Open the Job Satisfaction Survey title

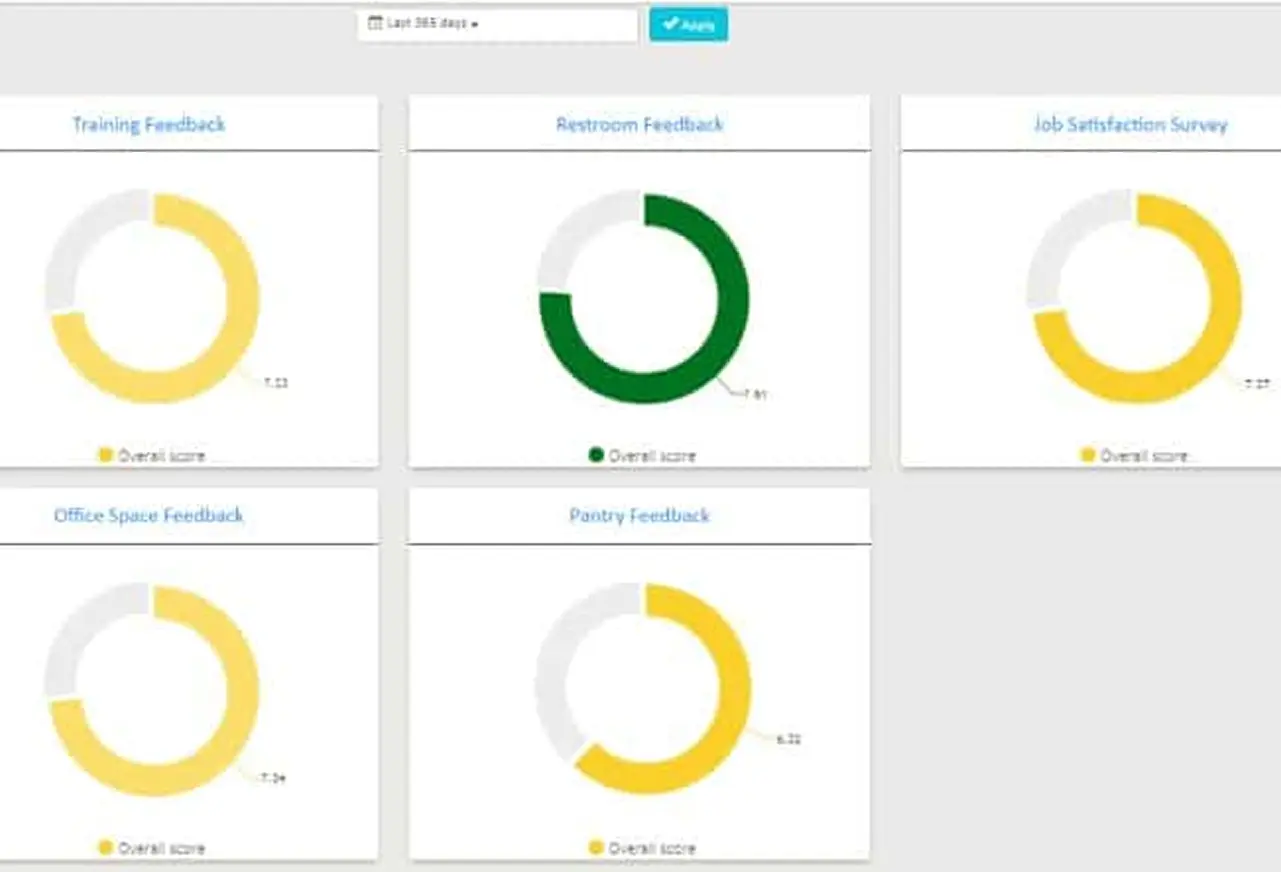tap(1130, 125)
